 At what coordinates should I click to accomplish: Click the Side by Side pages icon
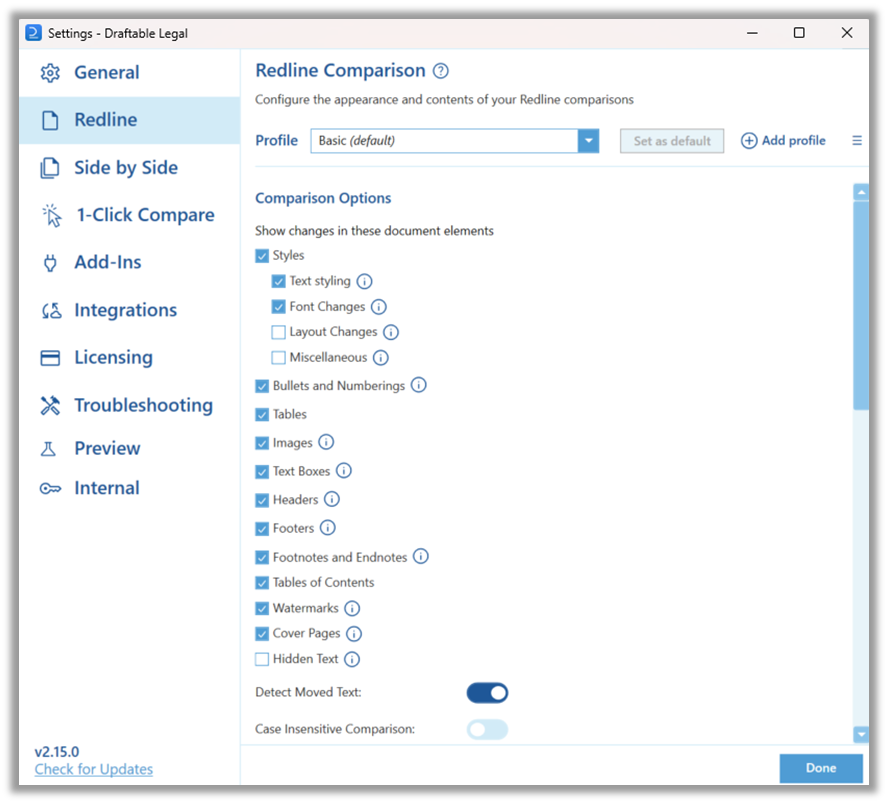[x=50, y=168]
